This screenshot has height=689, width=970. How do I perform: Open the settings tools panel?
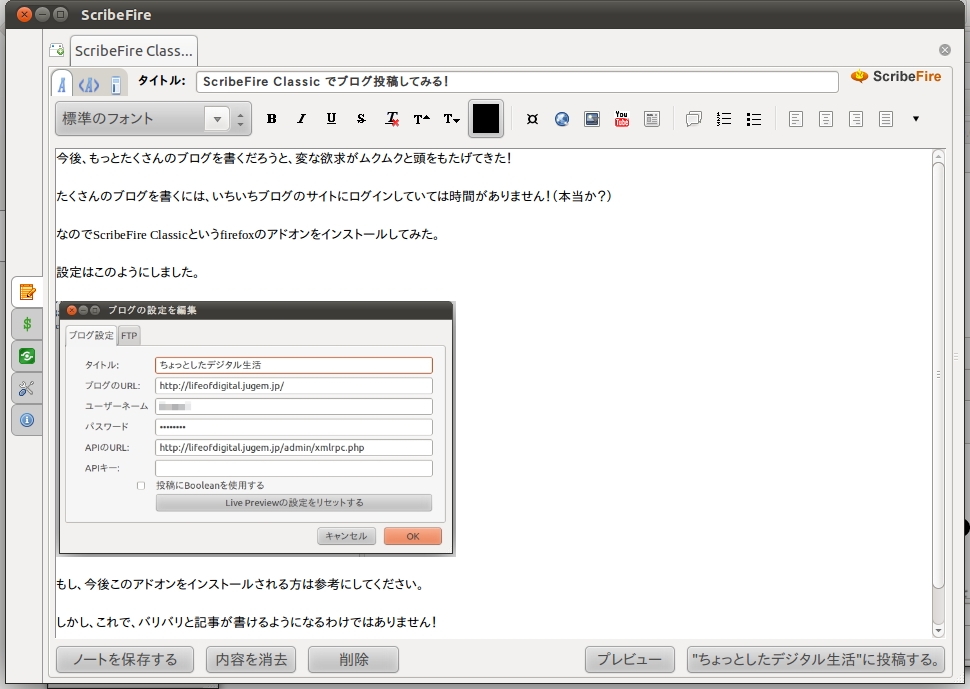[x=27, y=388]
